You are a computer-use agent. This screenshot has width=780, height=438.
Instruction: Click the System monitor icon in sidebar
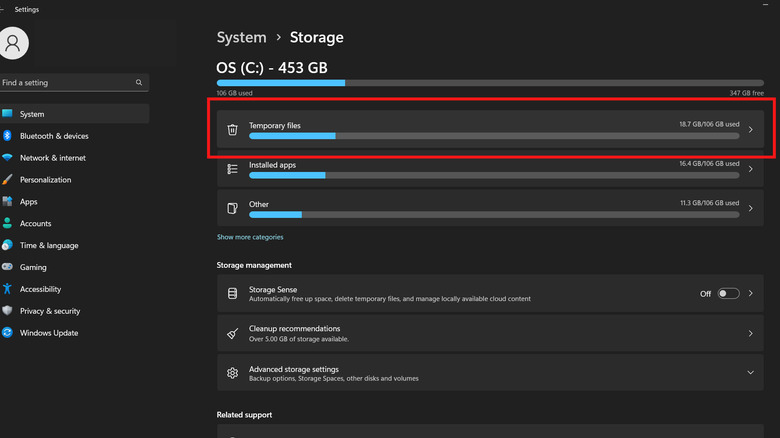[x=7, y=113]
